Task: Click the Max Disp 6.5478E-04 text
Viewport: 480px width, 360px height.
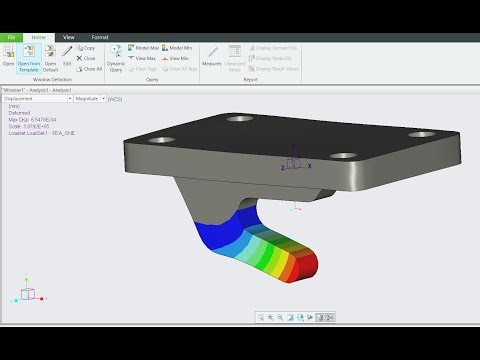Action: pos(32,120)
